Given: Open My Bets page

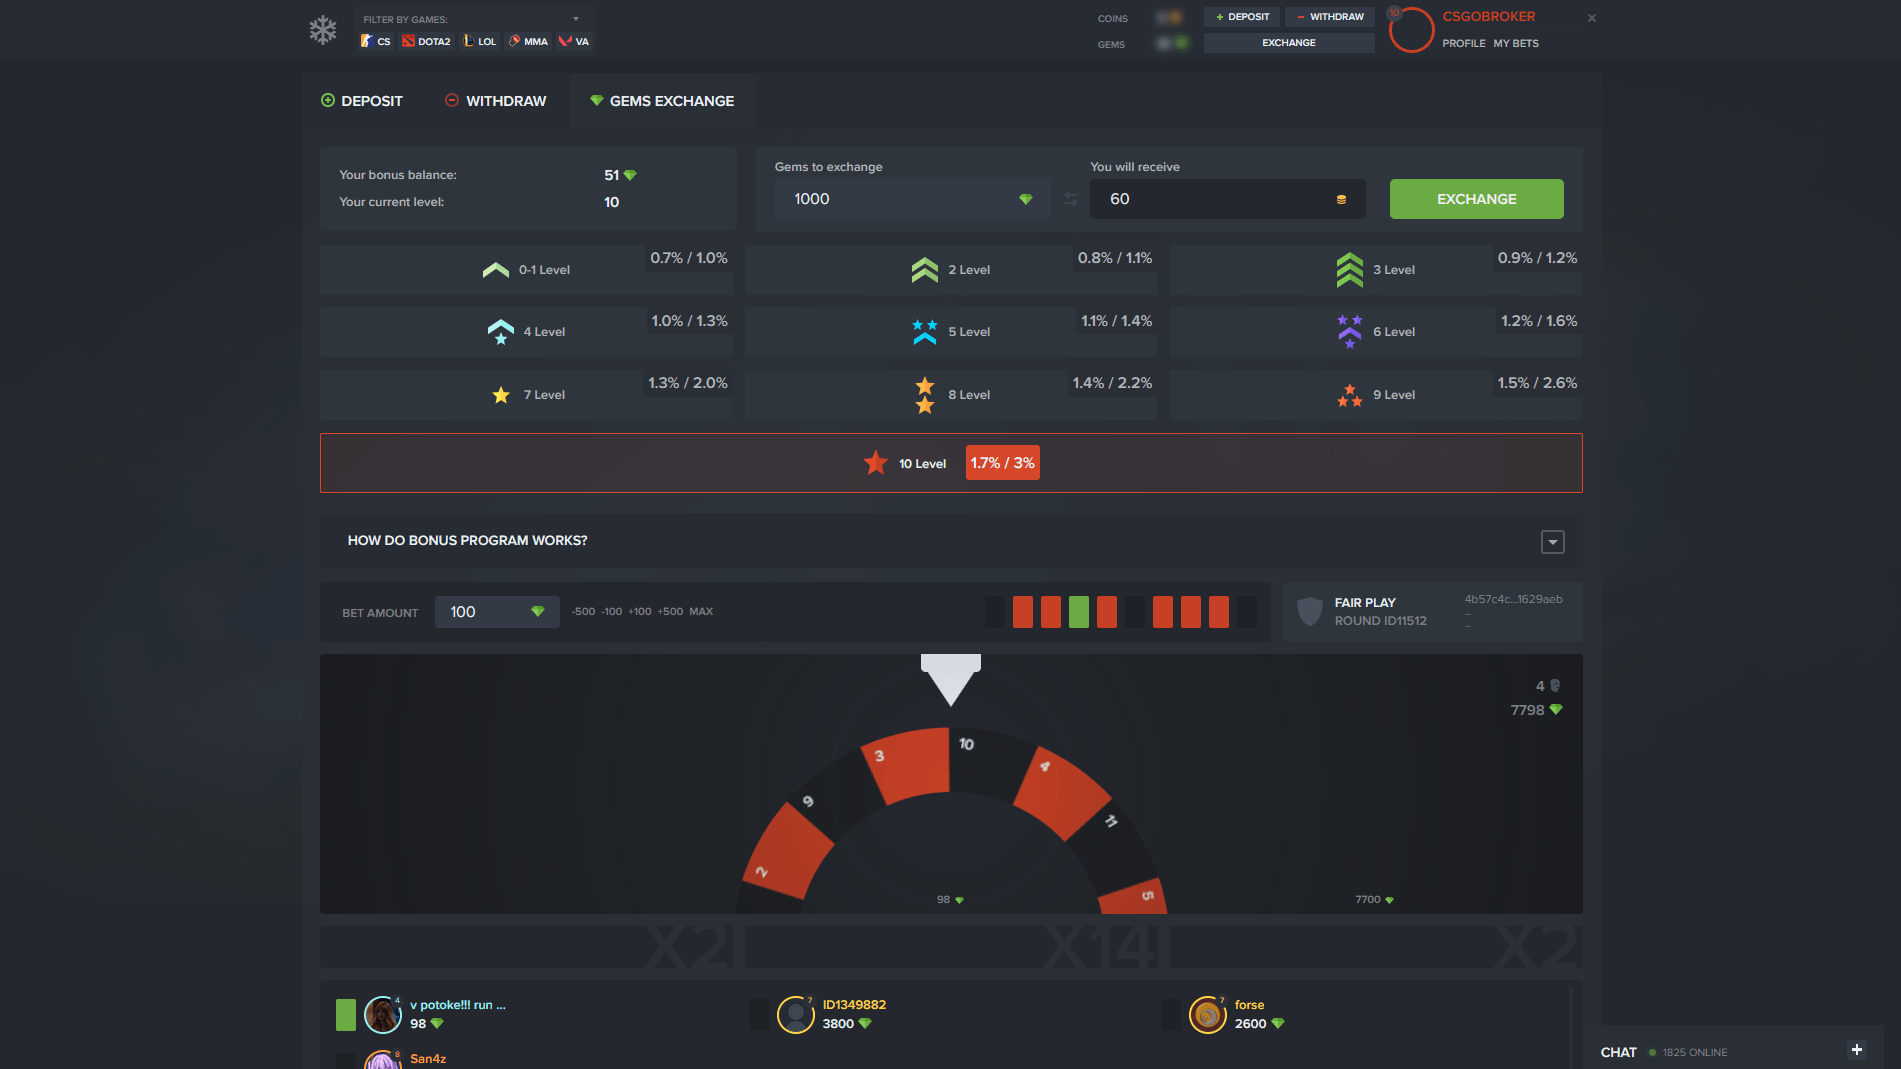Looking at the screenshot, I should pyautogui.click(x=1516, y=43).
